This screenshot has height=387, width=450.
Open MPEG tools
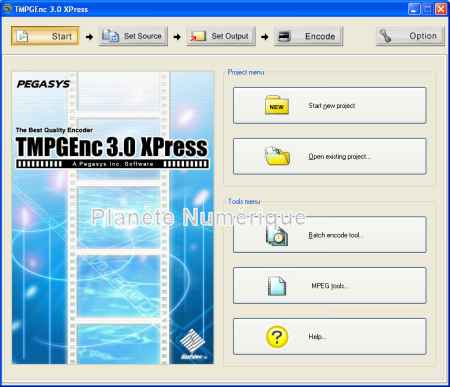tap(330, 286)
